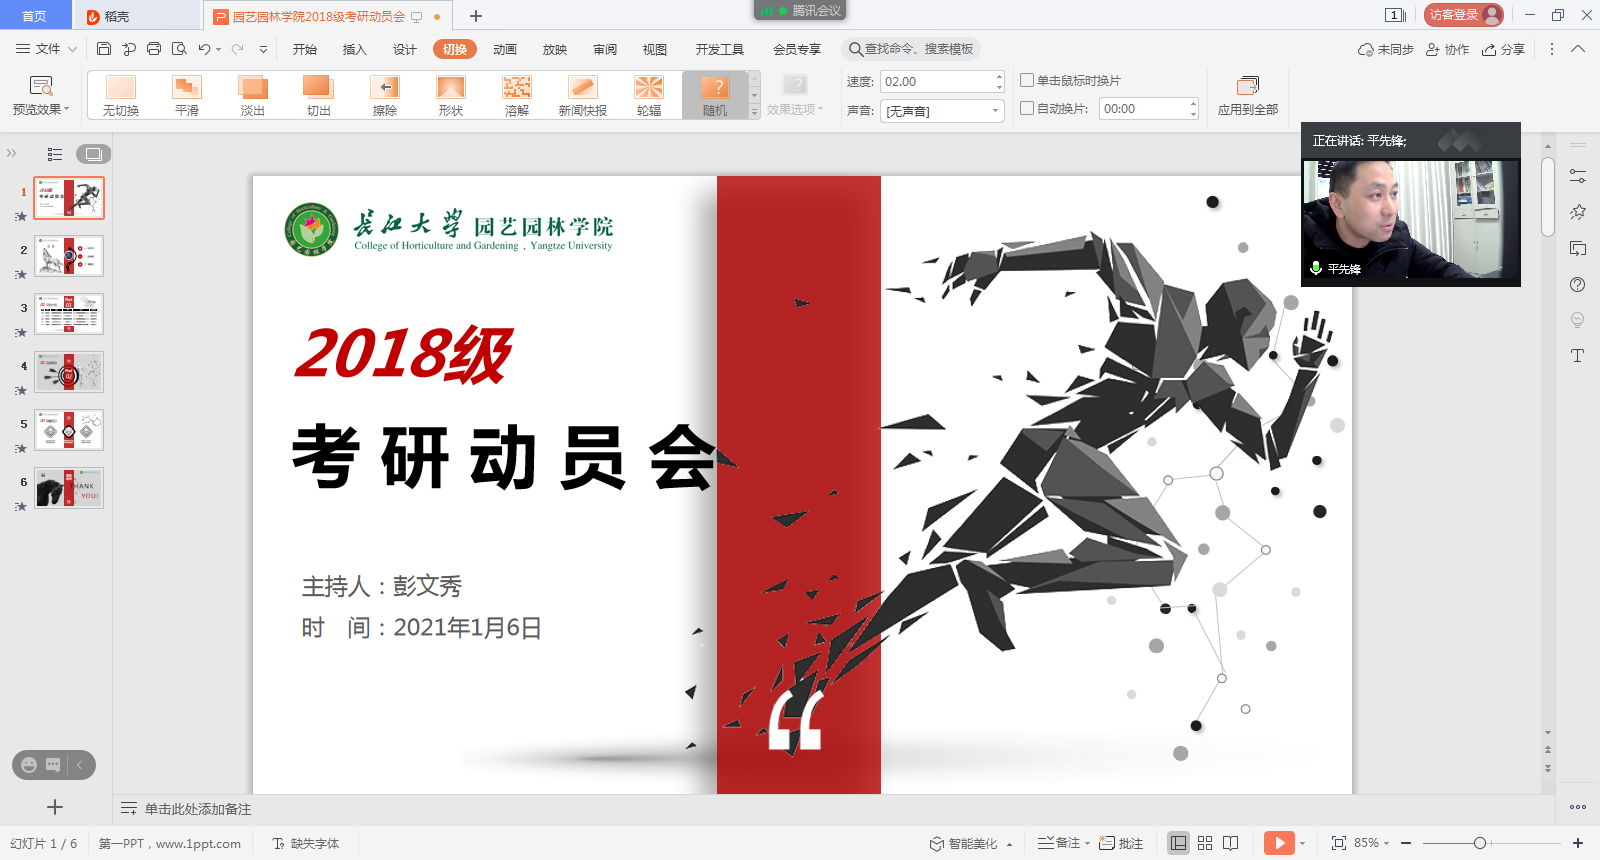Click 应用到全部 button
This screenshot has width=1600, height=860.
pos(1247,95)
